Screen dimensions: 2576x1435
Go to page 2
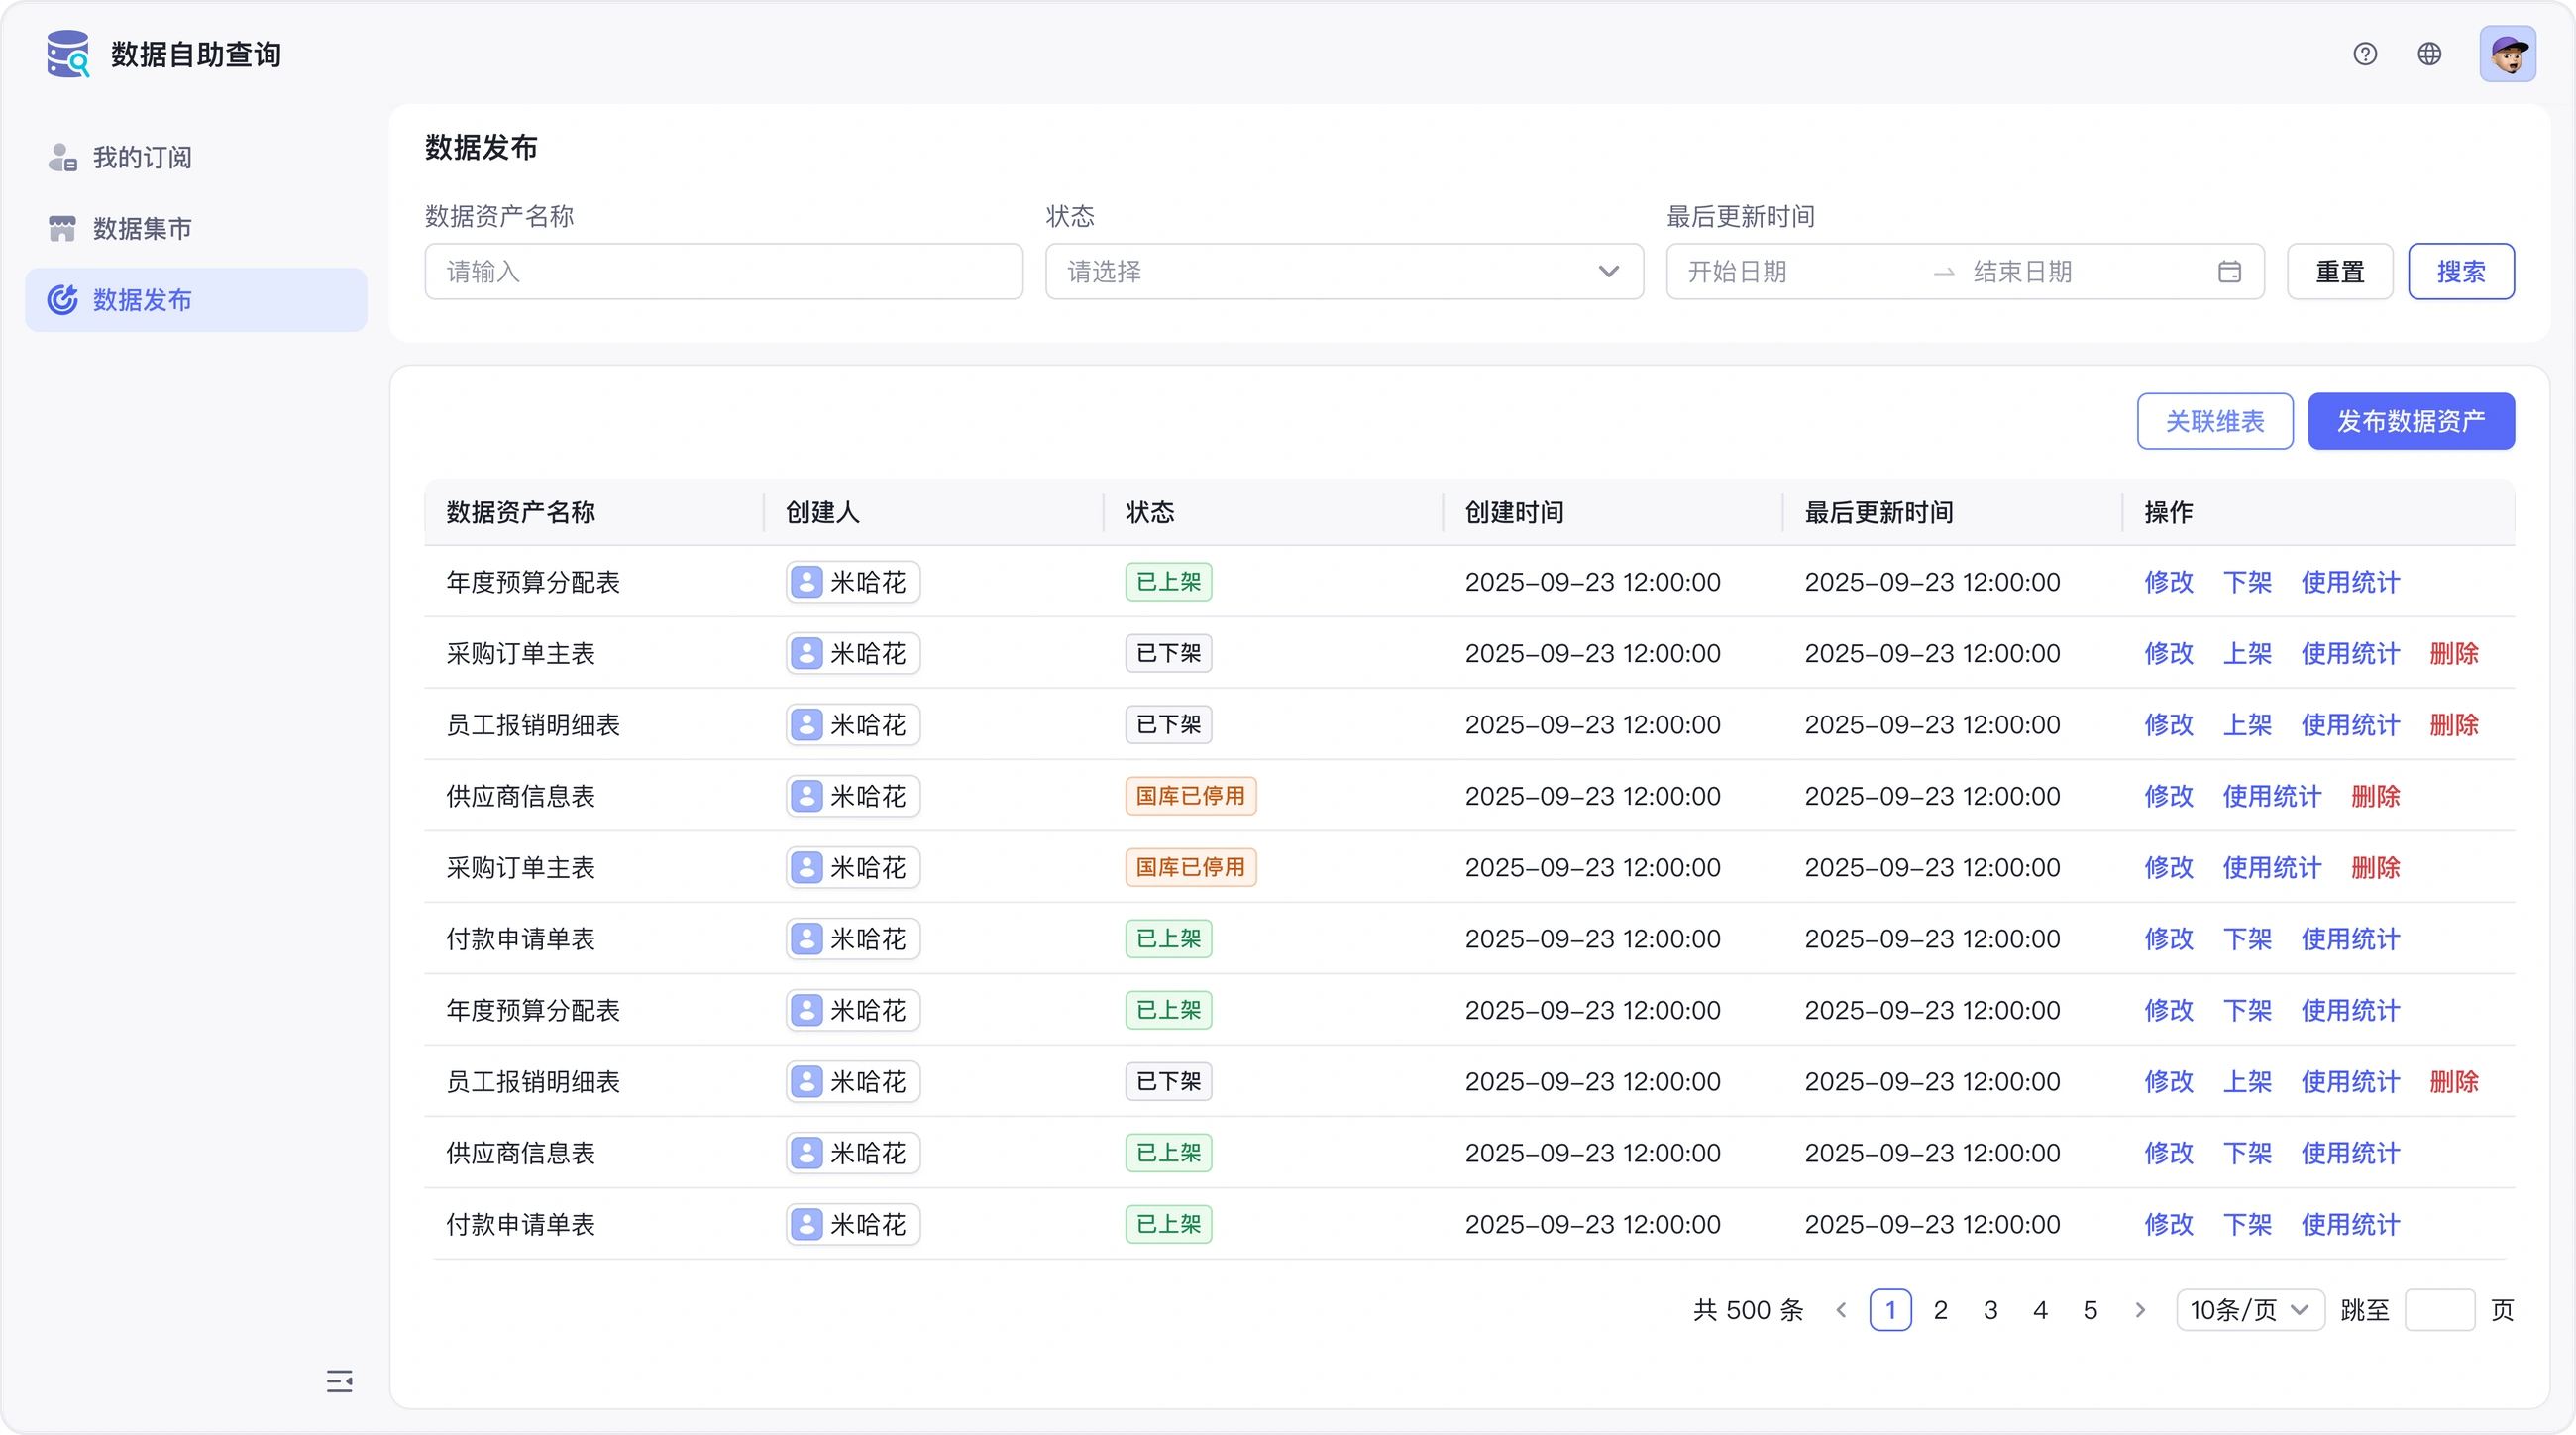coord(1940,1310)
